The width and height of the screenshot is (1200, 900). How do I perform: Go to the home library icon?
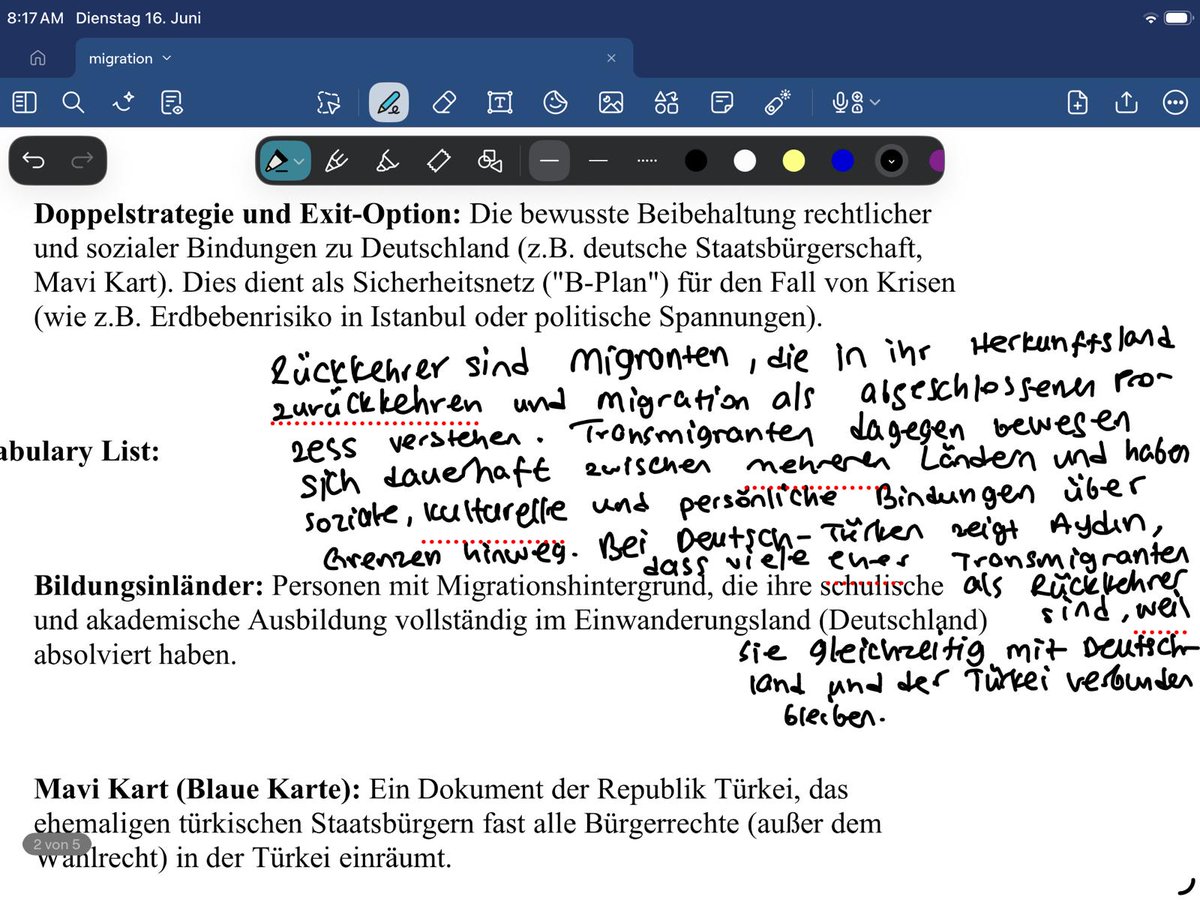(38, 58)
